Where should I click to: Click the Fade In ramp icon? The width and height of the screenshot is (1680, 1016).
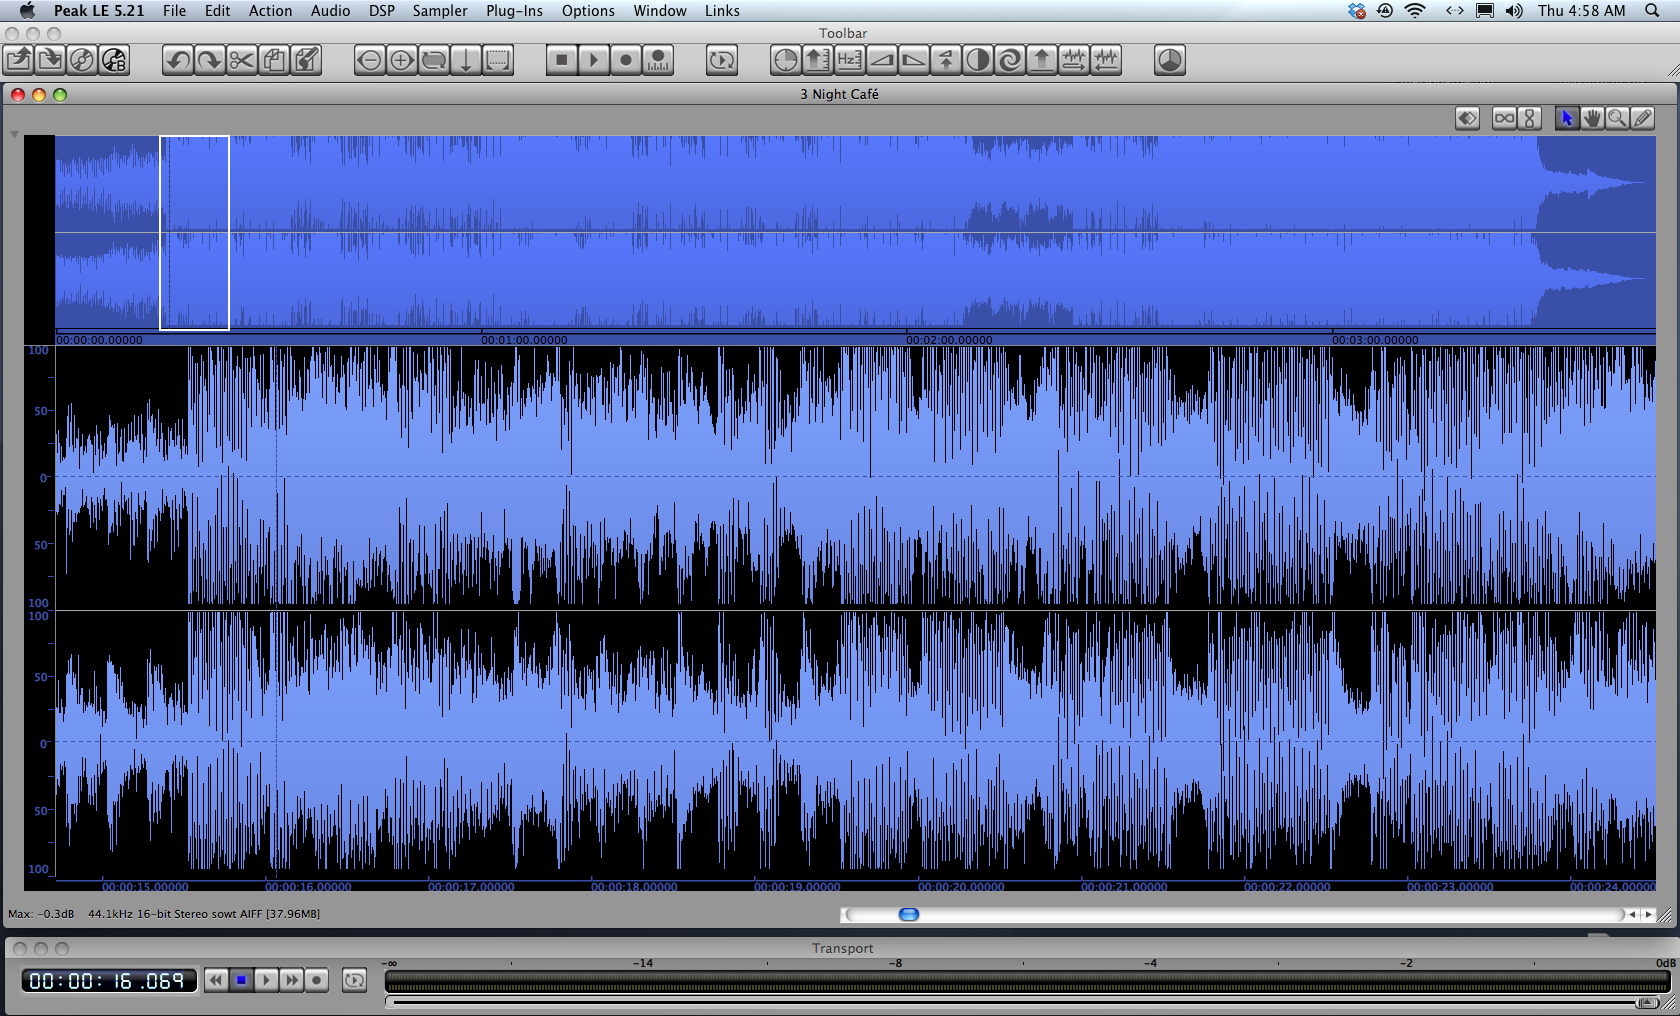click(x=882, y=61)
